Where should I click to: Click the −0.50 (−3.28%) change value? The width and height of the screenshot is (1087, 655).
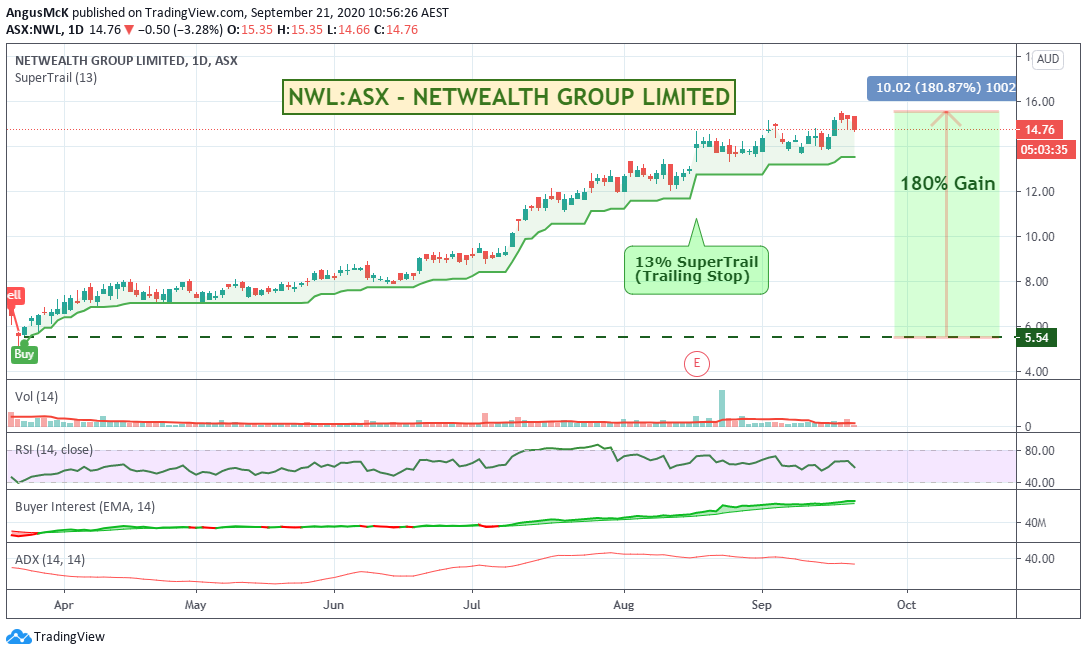[x=180, y=30]
